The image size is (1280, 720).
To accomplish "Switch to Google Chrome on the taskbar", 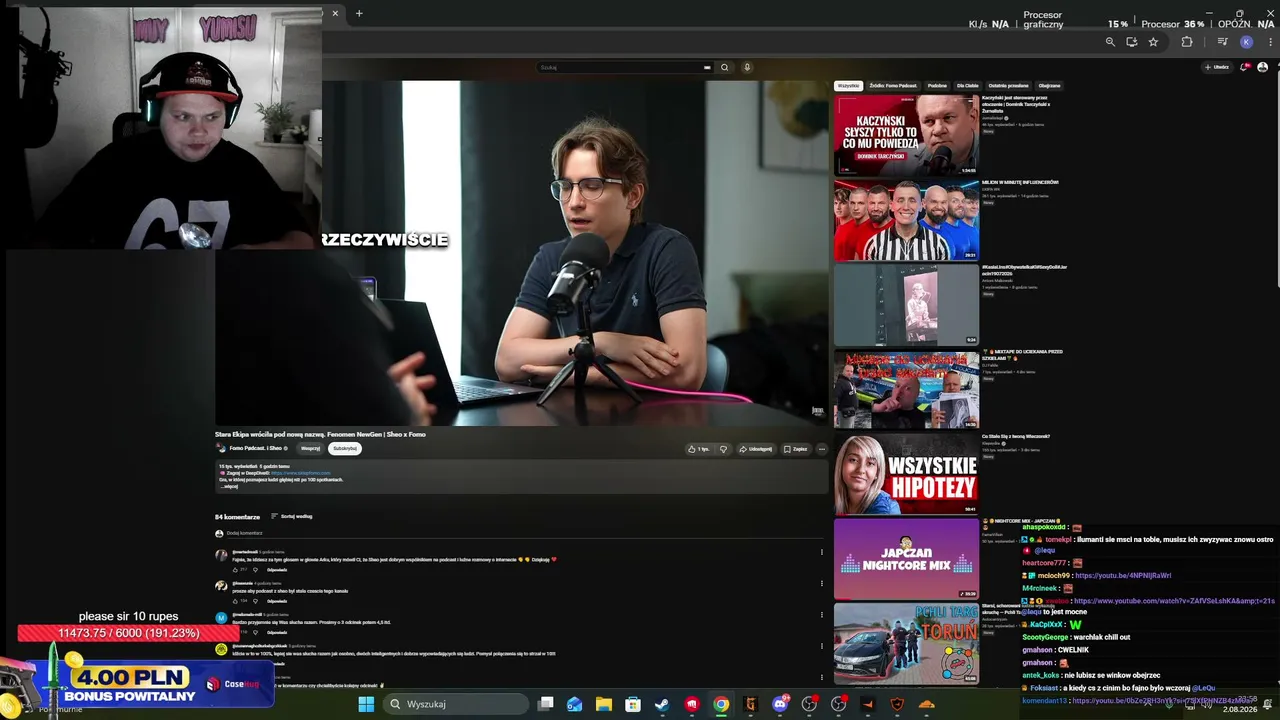I will [x=721, y=704].
